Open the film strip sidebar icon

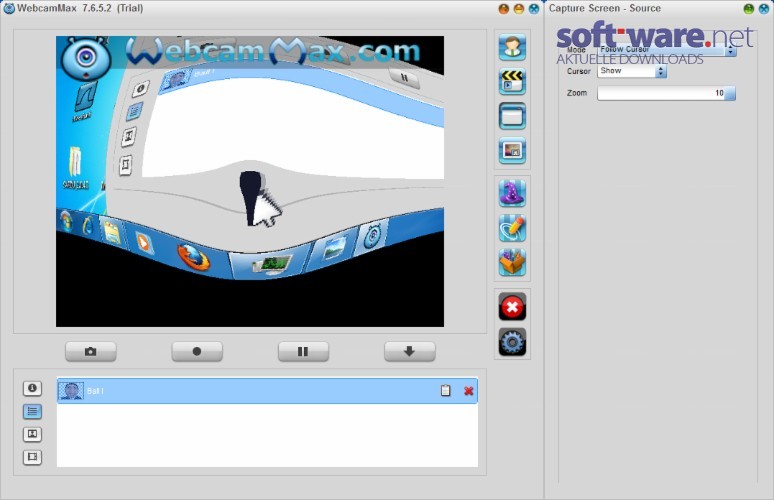point(32,457)
